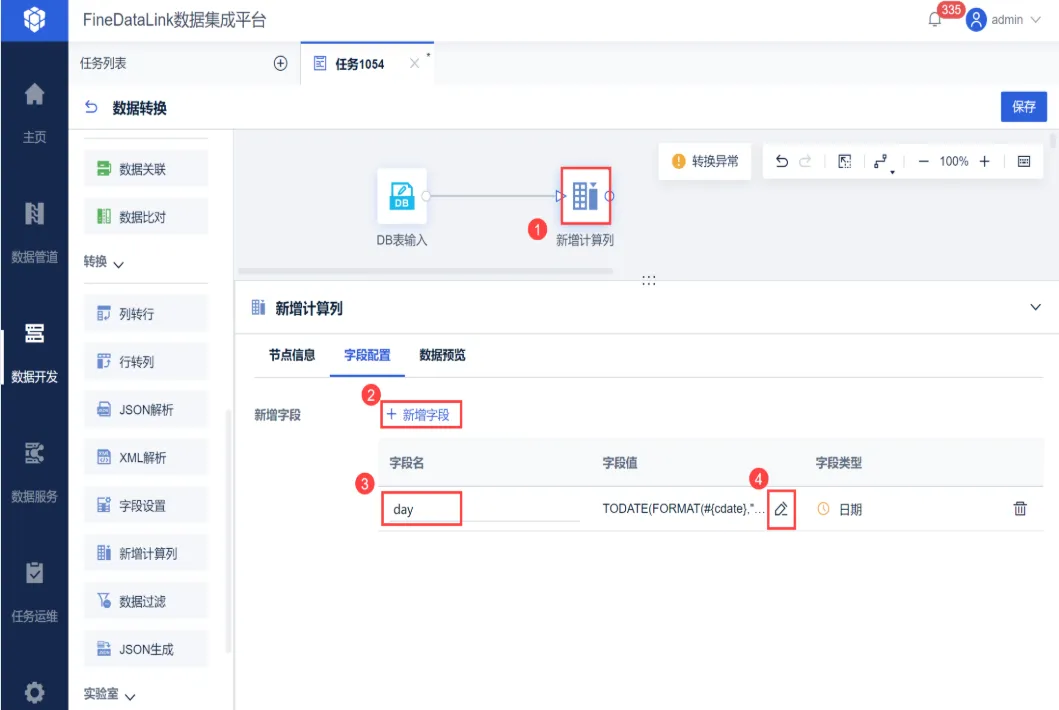Collapse the 转换 operator group

point(104,262)
